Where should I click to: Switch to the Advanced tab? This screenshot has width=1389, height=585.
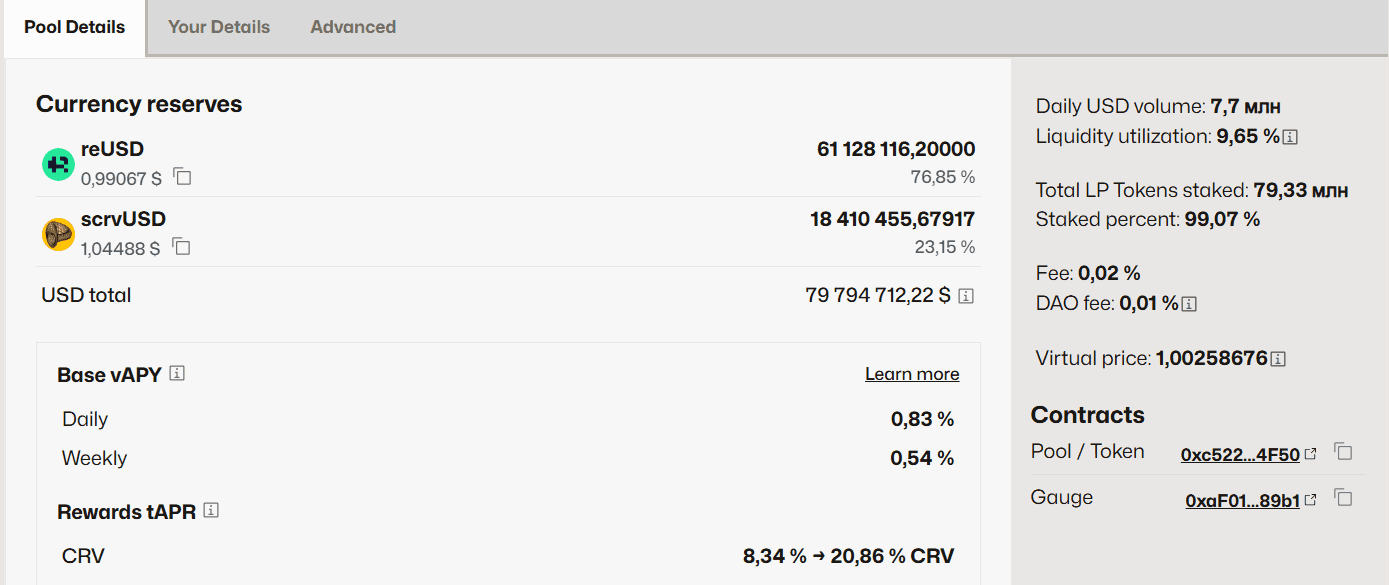tap(353, 27)
